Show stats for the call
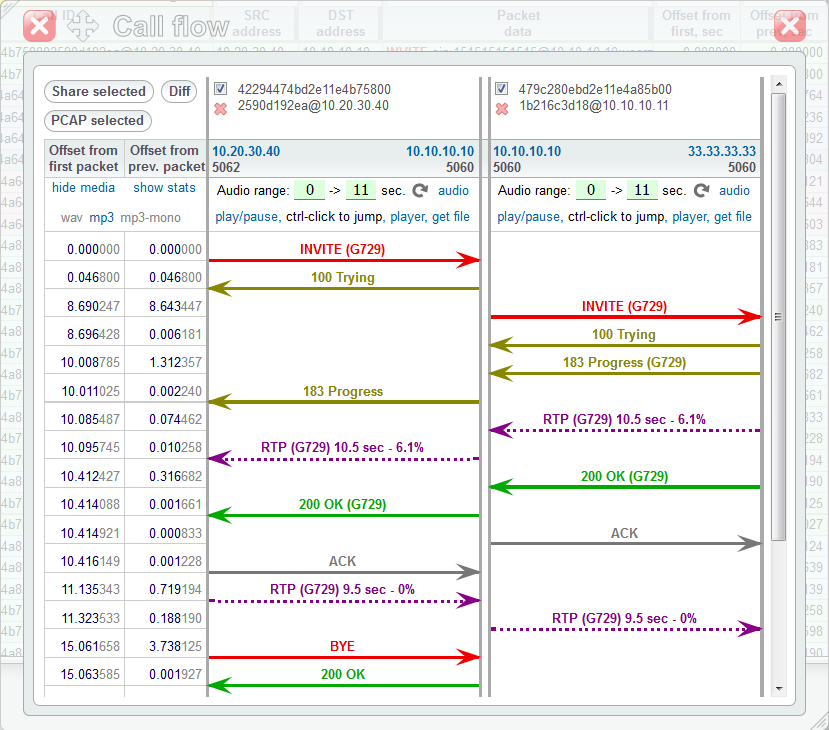This screenshot has height=730, width=829. [x=164, y=187]
